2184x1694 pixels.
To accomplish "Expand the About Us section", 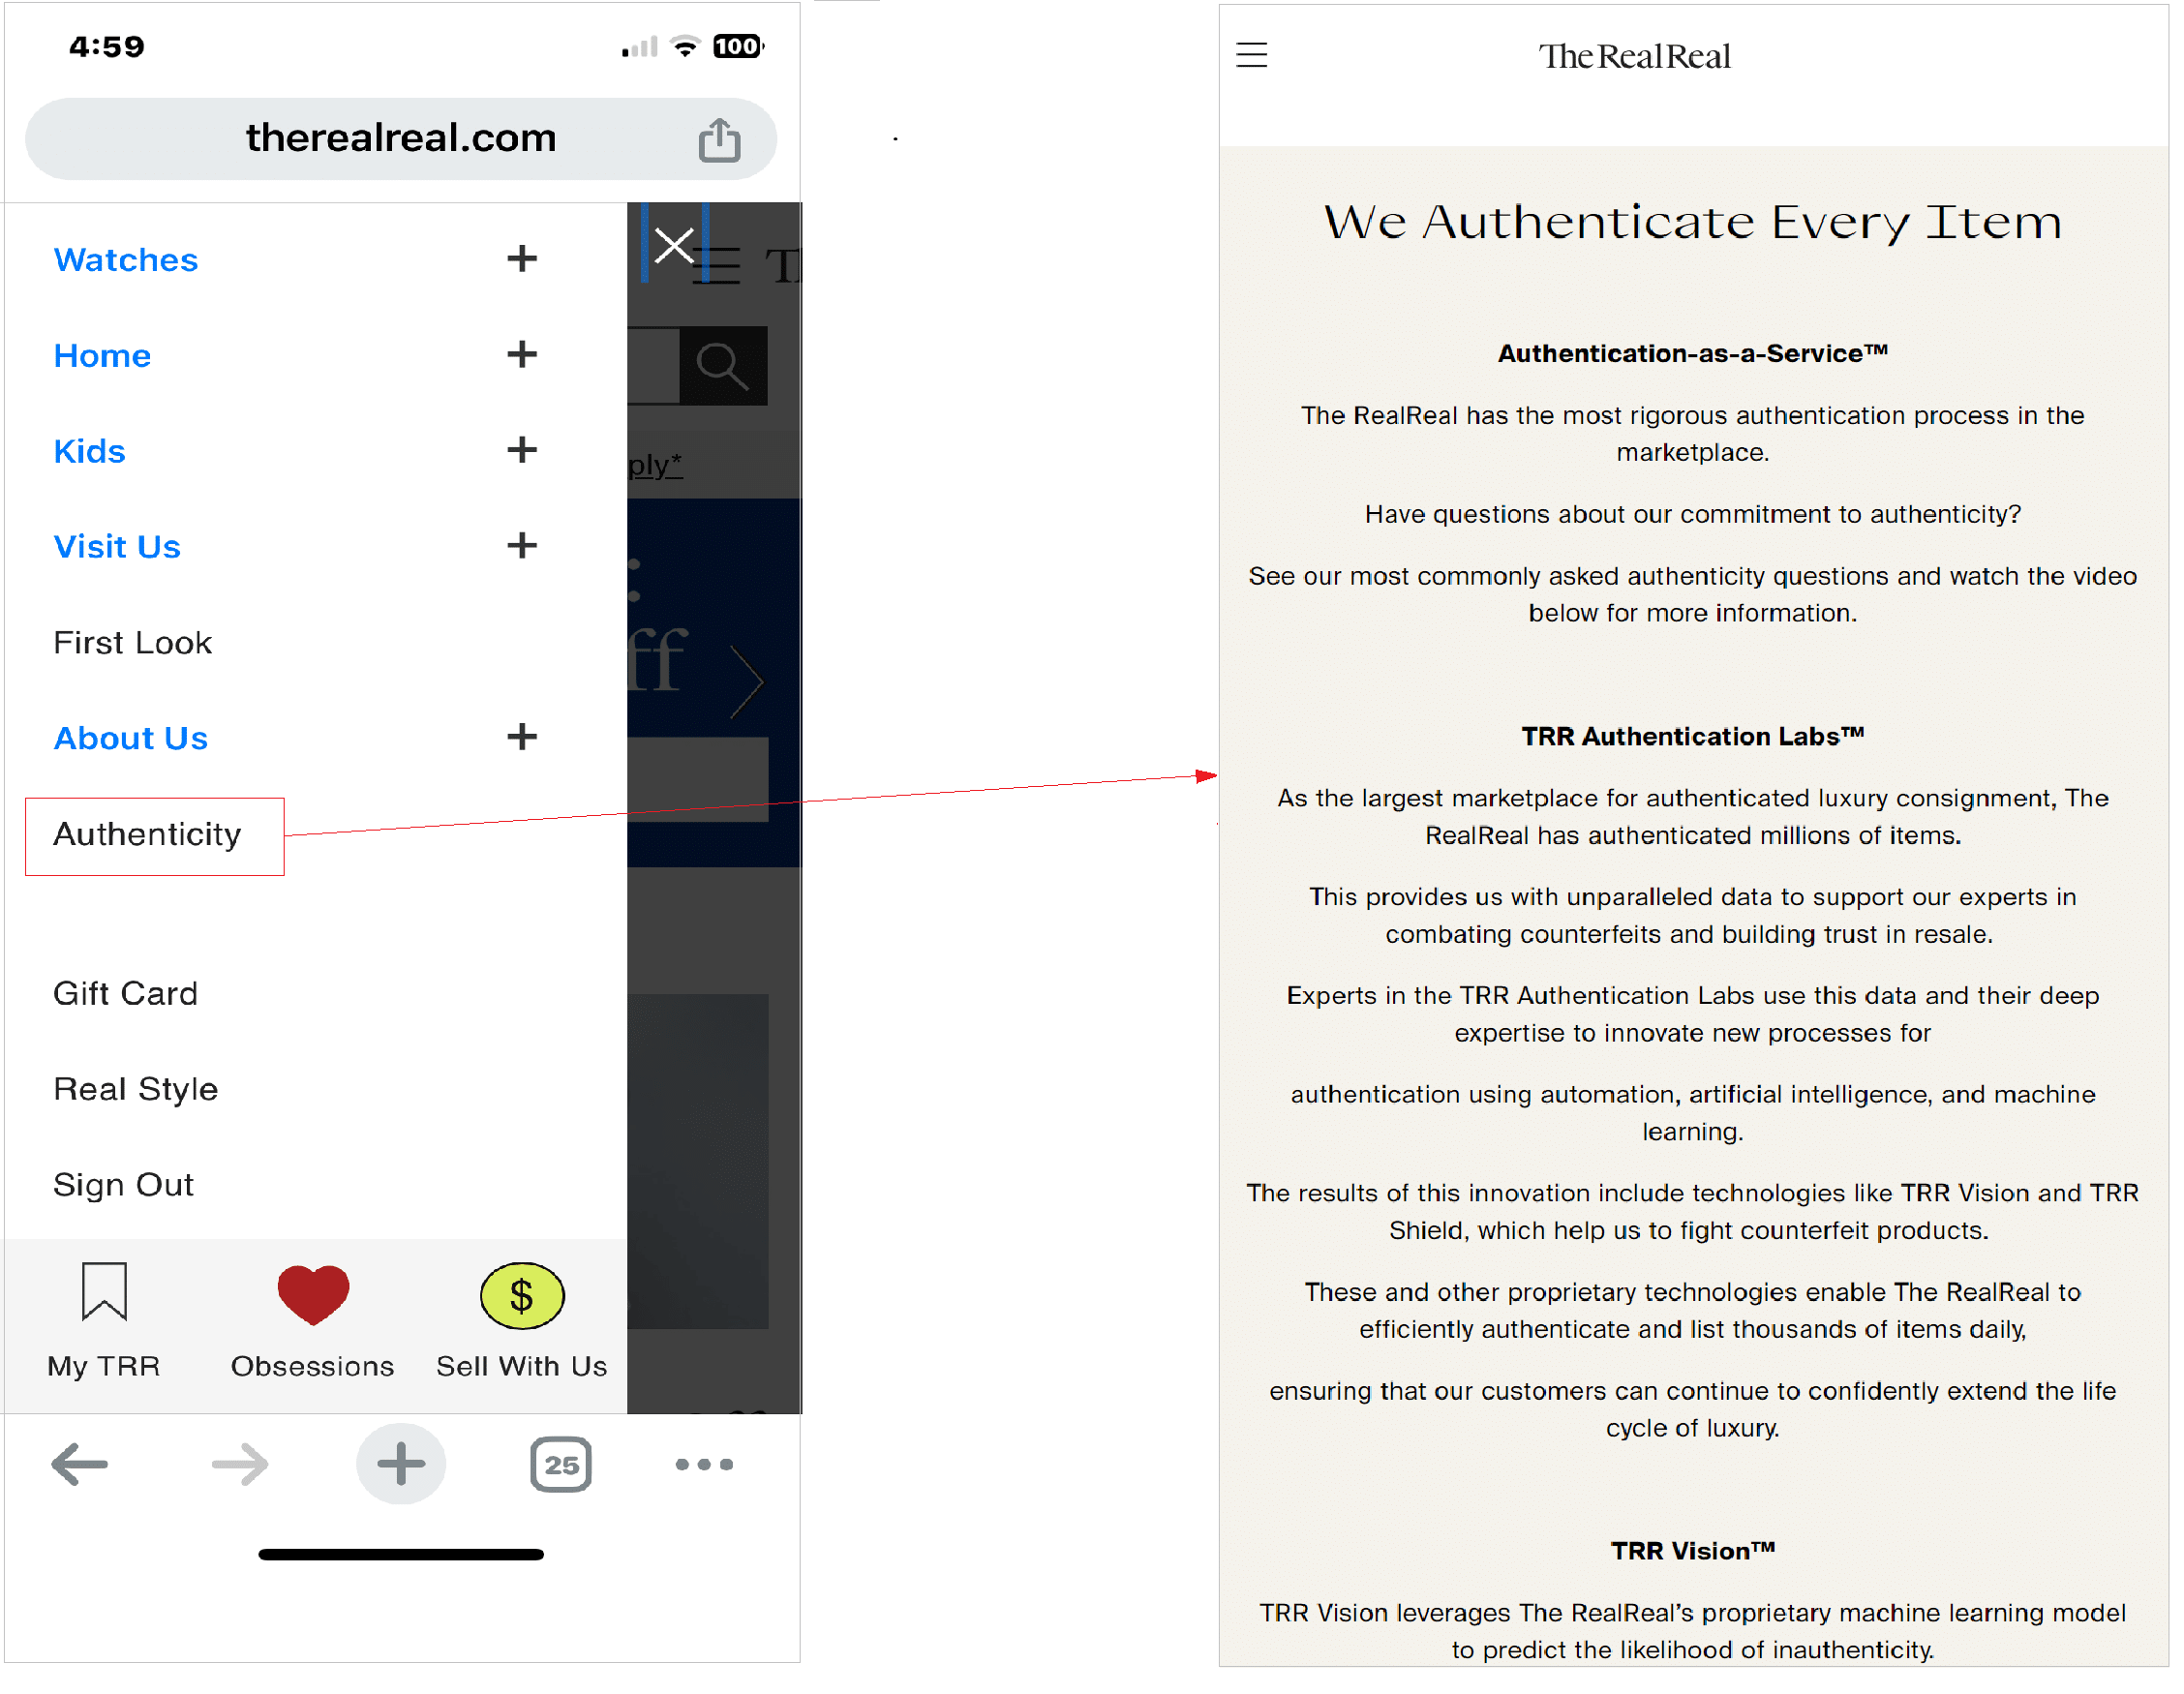I will pyautogui.click(x=523, y=736).
